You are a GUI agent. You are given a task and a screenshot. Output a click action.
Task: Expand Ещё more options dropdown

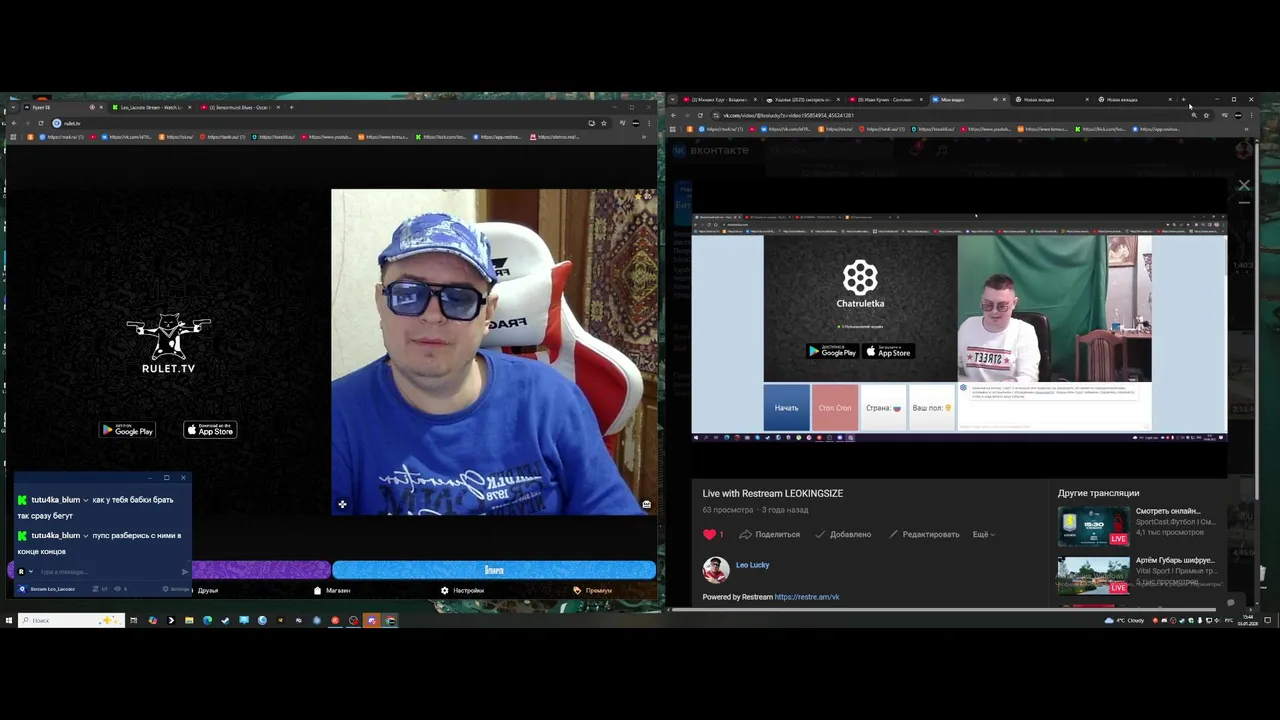tap(984, 534)
